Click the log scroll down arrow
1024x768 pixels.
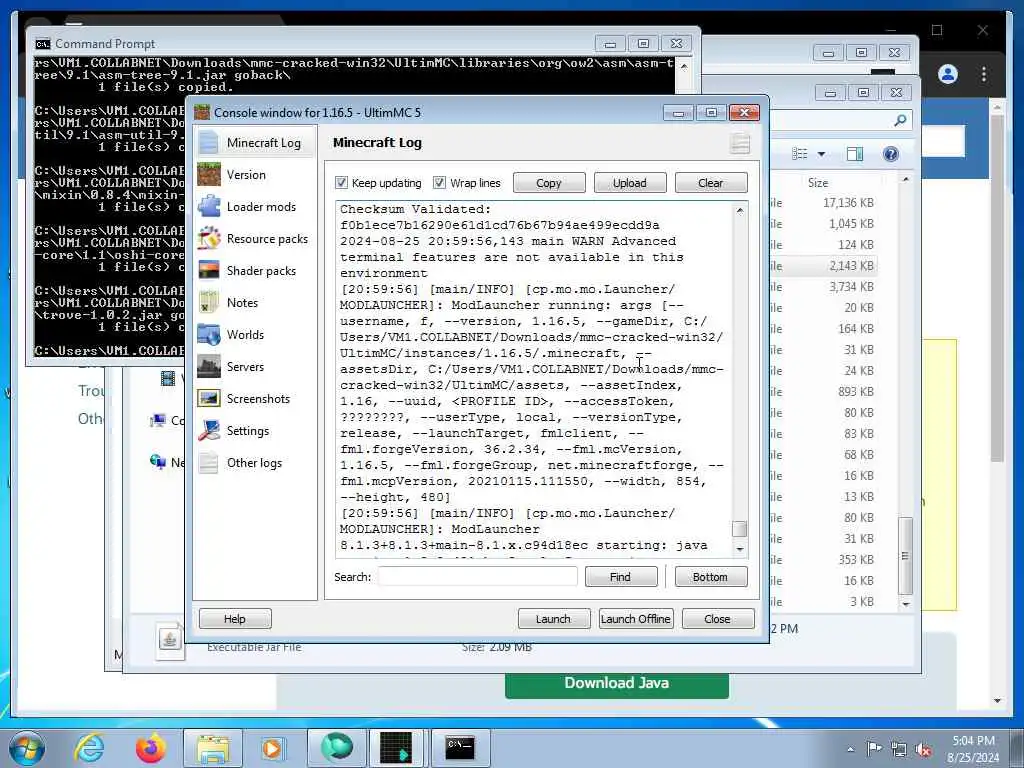pyautogui.click(x=739, y=550)
